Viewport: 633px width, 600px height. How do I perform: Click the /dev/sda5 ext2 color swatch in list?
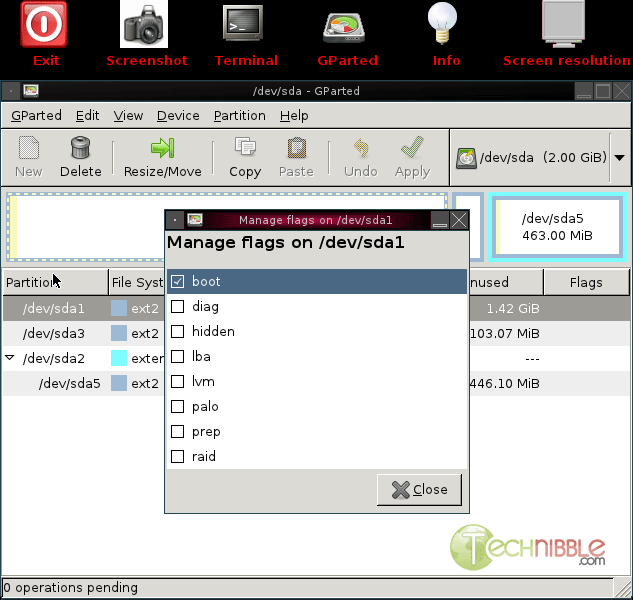click(119, 383)
